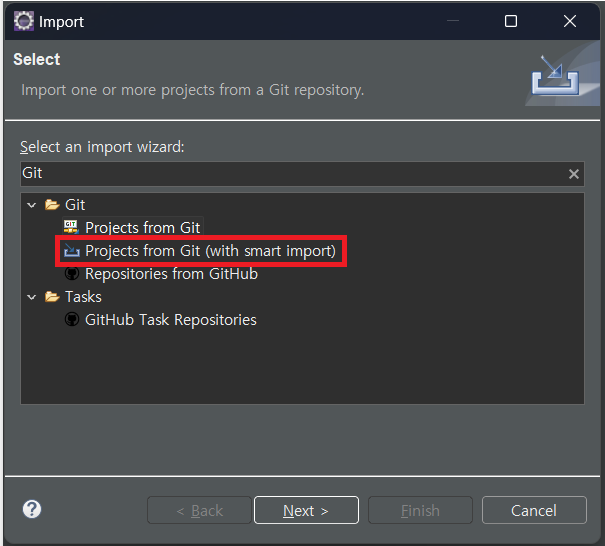The height and width of the screenshot is (546, 605).
Task: Select GitHub Task Repositories entry
Action: tap(171, 320)
